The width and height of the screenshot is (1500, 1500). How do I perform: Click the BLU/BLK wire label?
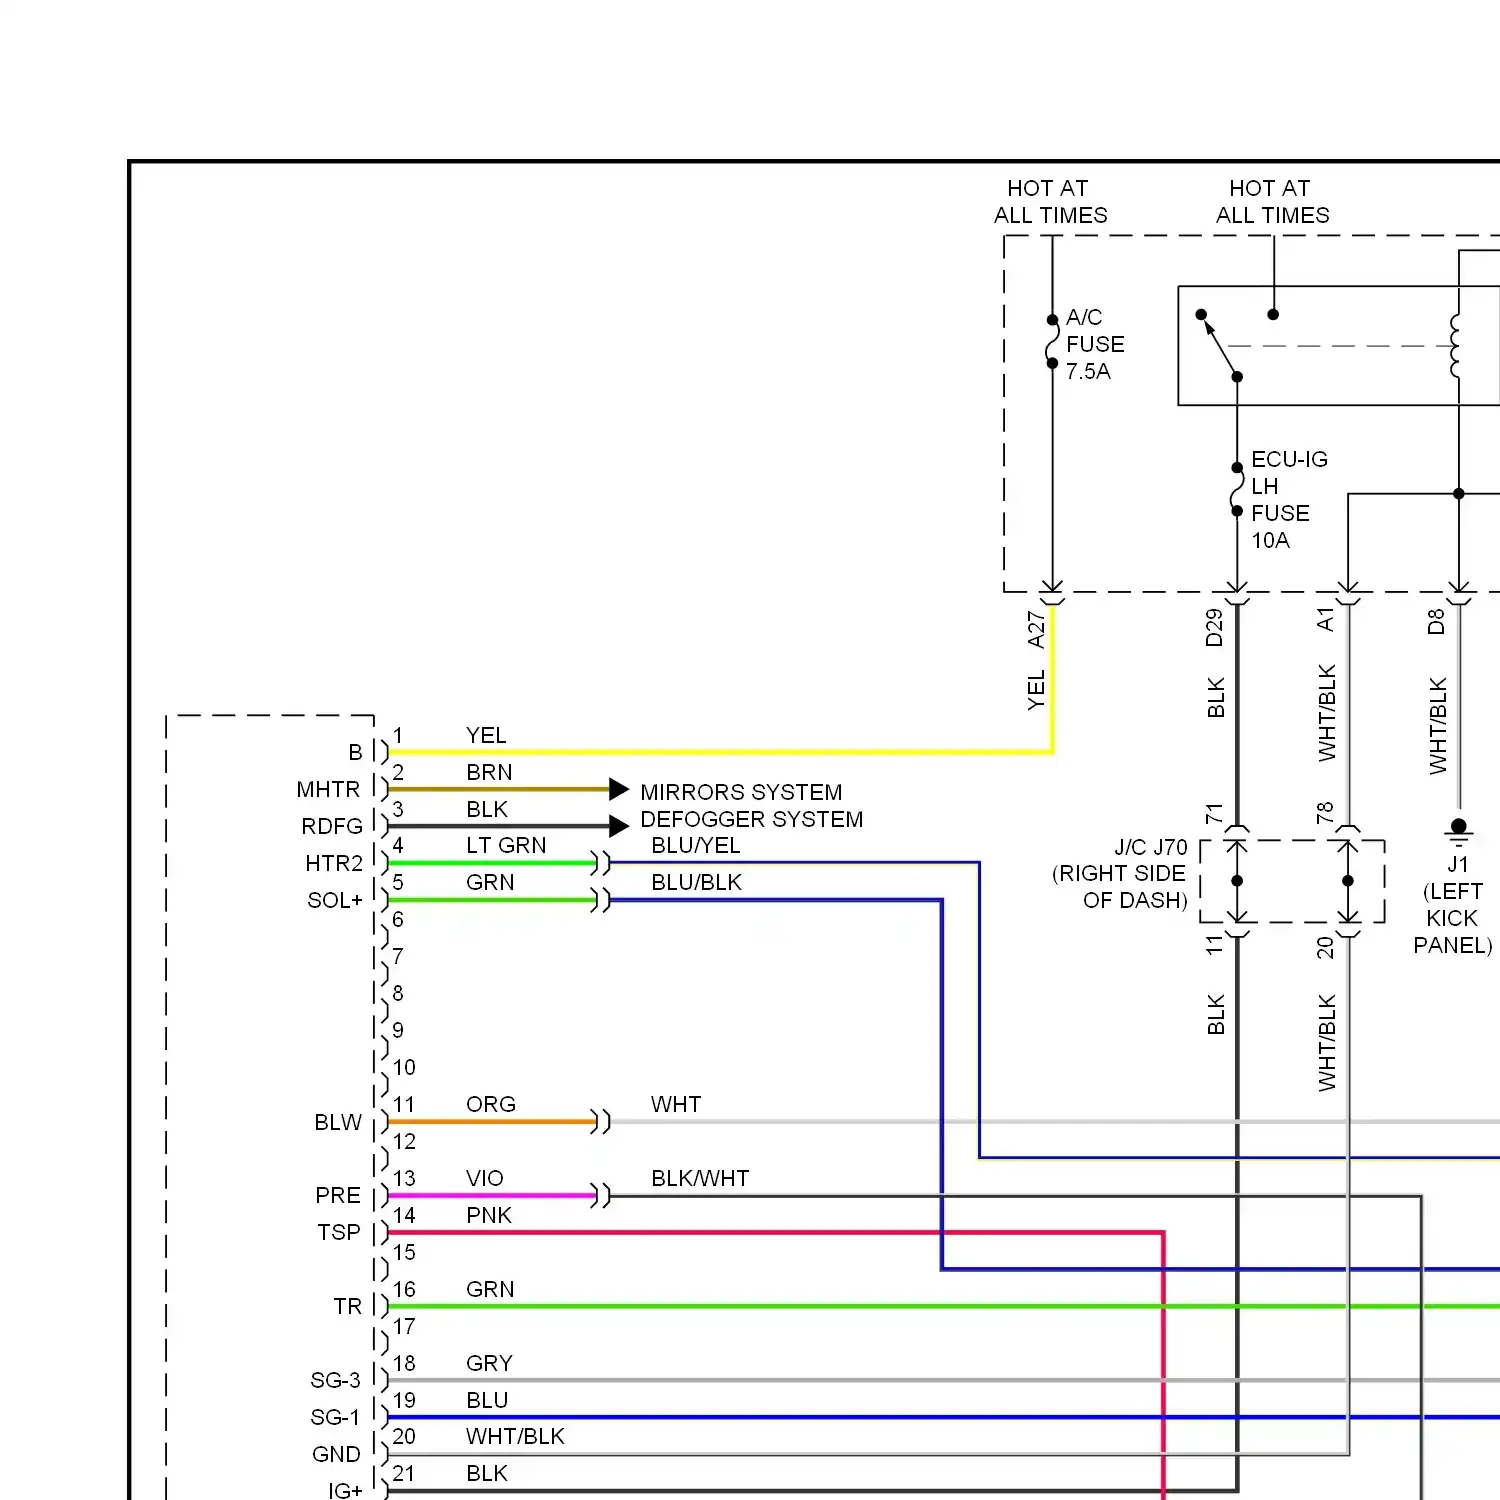coord(696,882)
